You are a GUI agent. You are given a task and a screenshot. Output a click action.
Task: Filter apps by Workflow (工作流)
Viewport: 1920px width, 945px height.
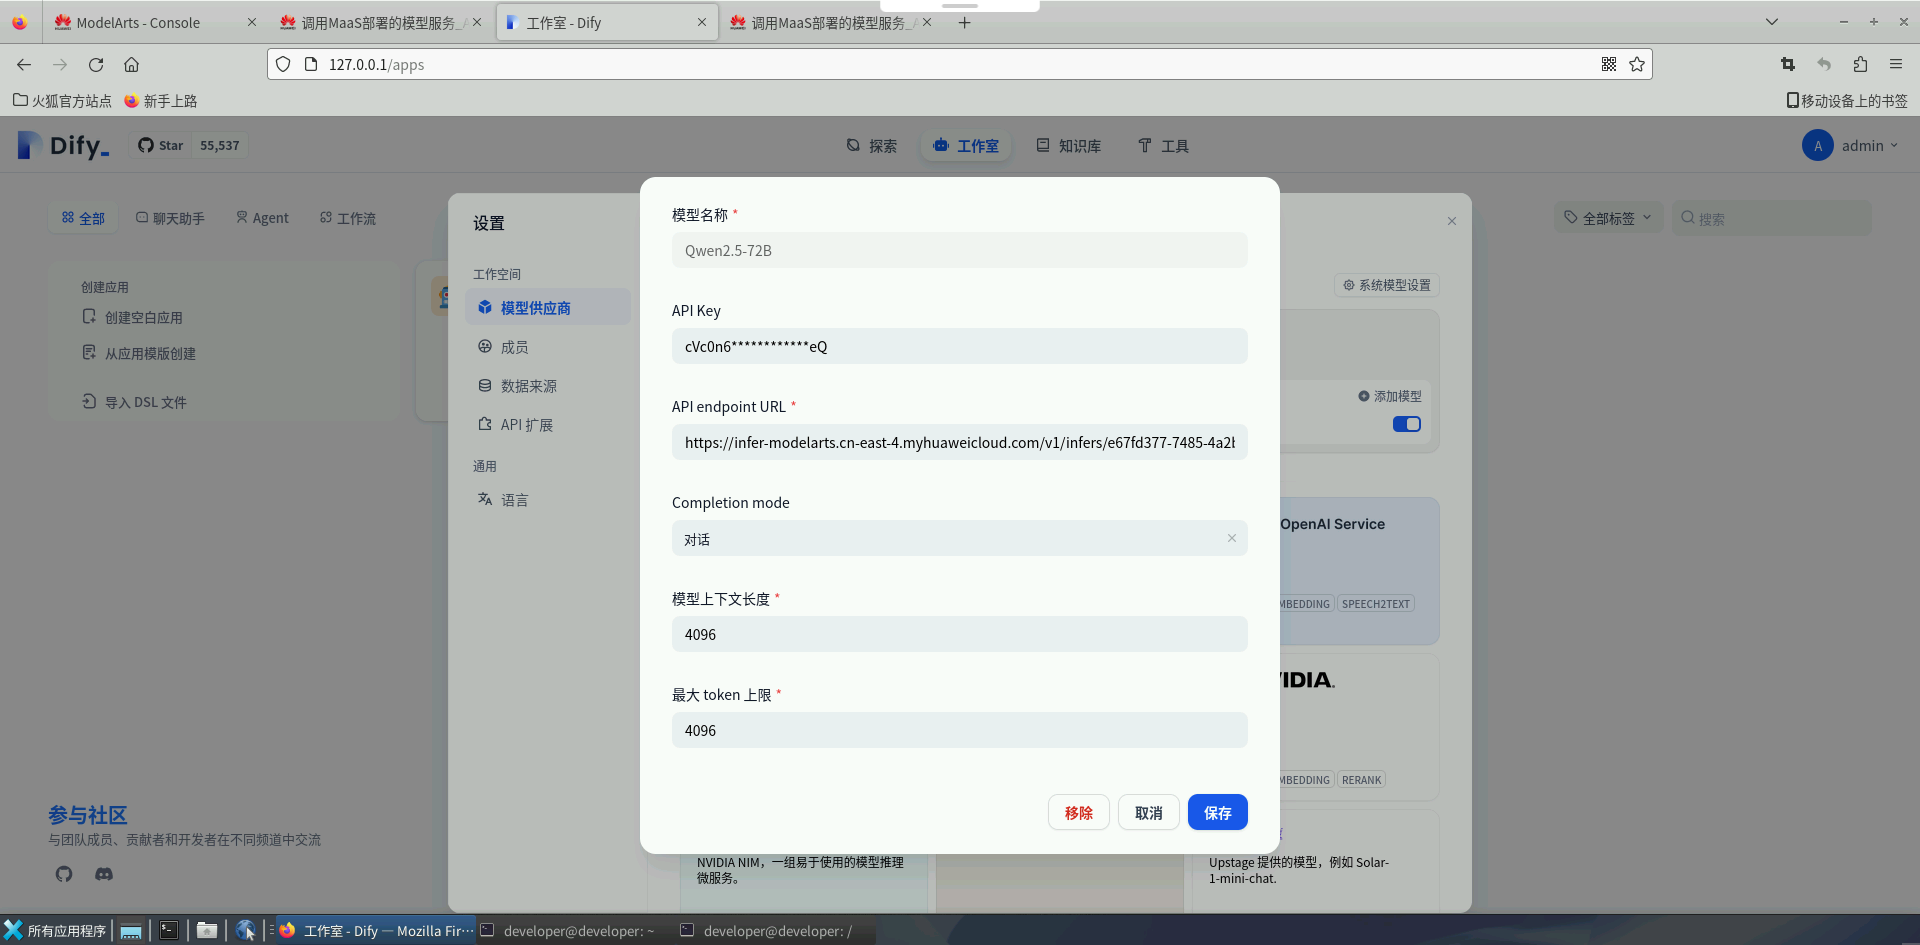(347, 218)
